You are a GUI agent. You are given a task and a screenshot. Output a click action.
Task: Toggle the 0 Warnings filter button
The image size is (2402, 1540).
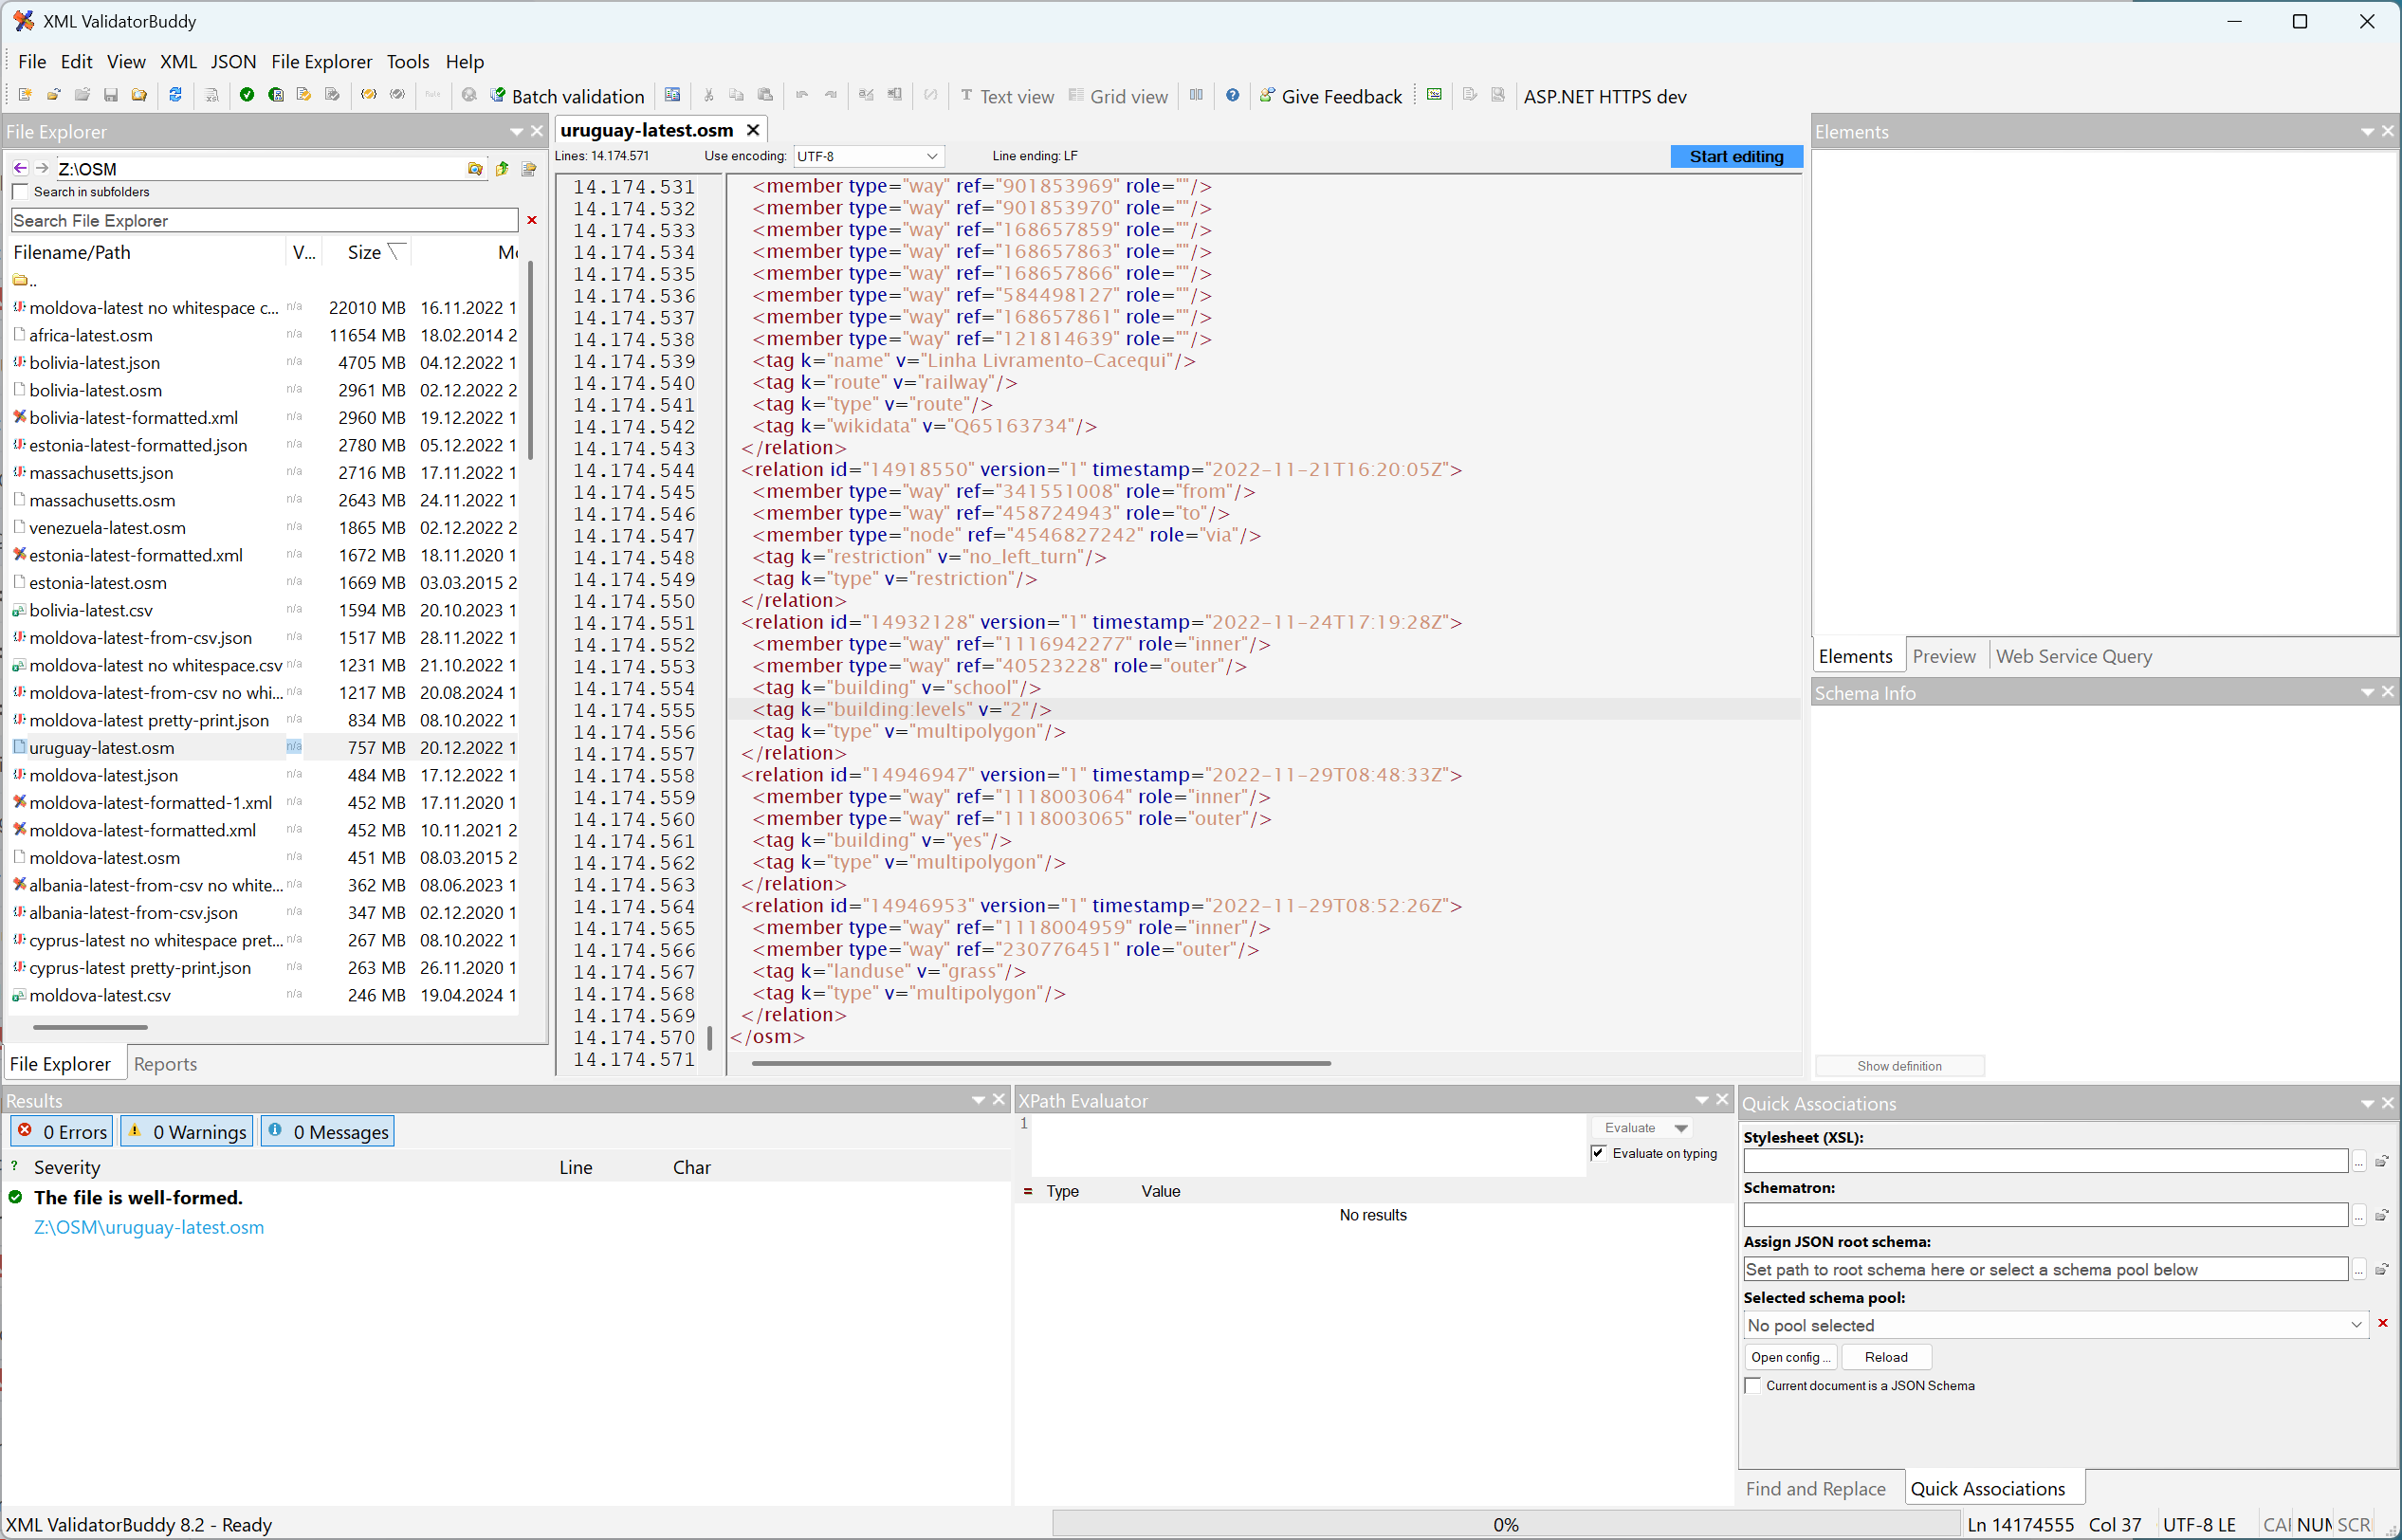[187, 1132]
